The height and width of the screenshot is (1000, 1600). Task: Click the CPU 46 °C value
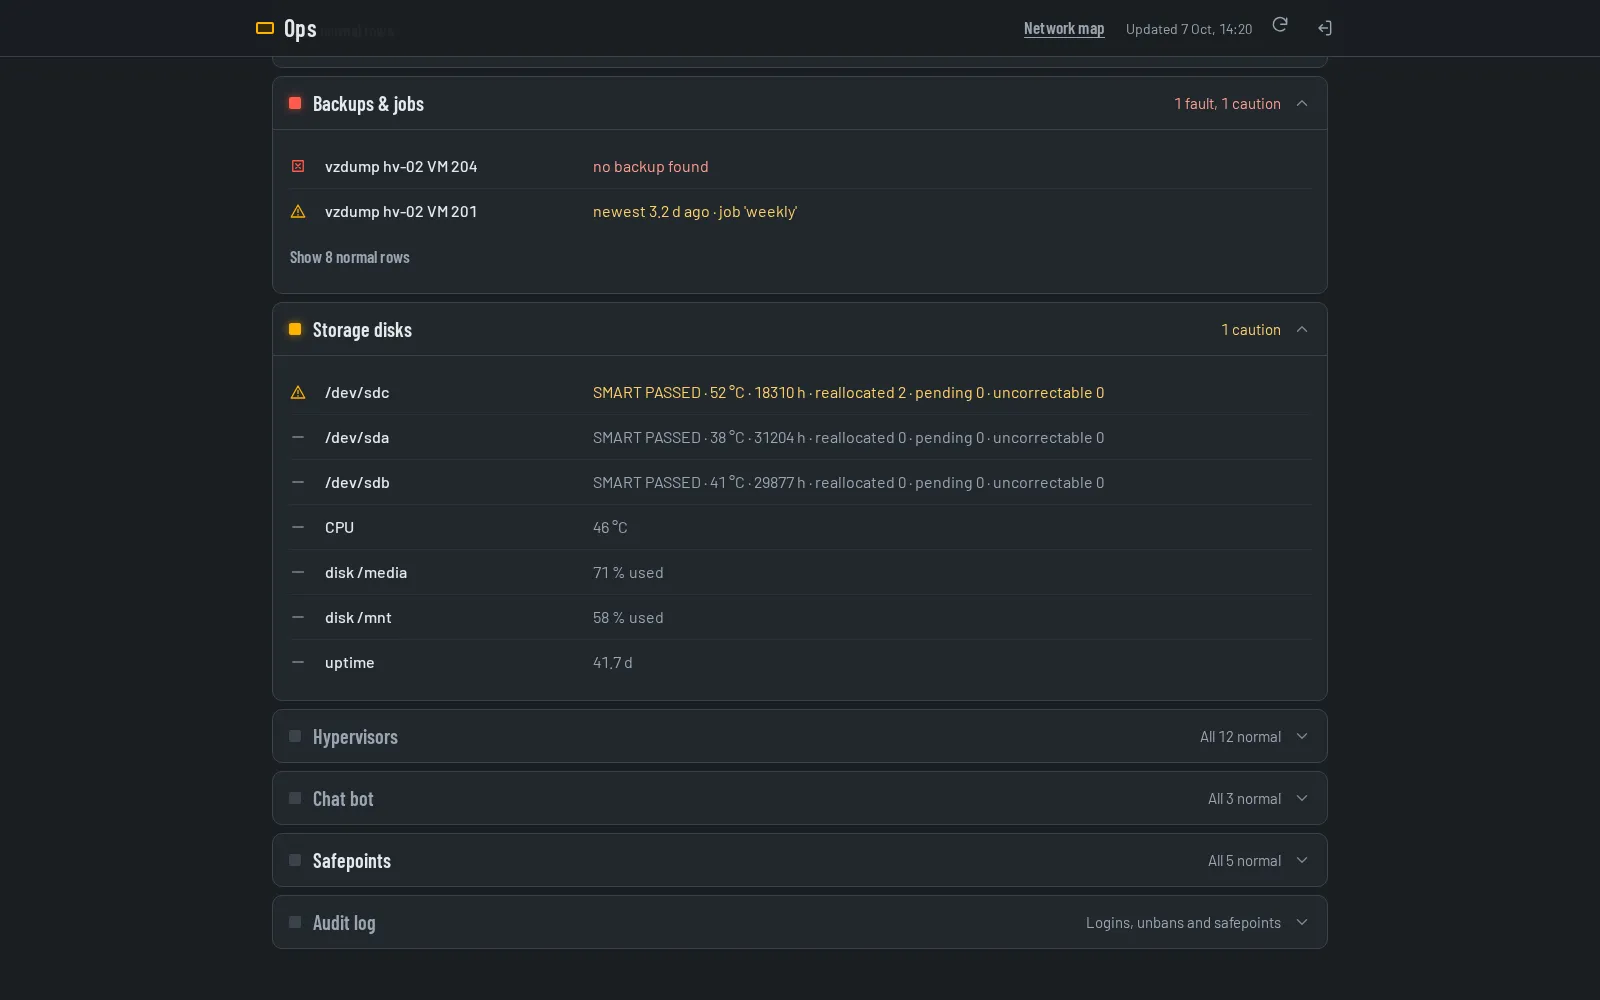(x=610, y=527)
